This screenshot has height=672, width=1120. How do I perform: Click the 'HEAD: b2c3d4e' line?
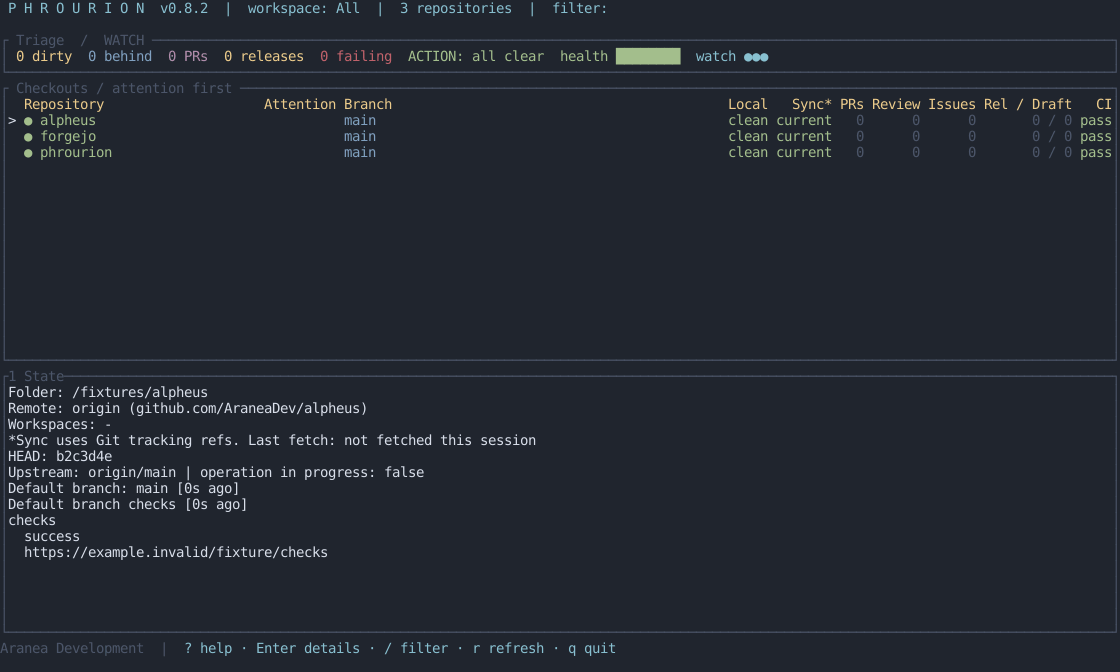click(x=60, y=456)
